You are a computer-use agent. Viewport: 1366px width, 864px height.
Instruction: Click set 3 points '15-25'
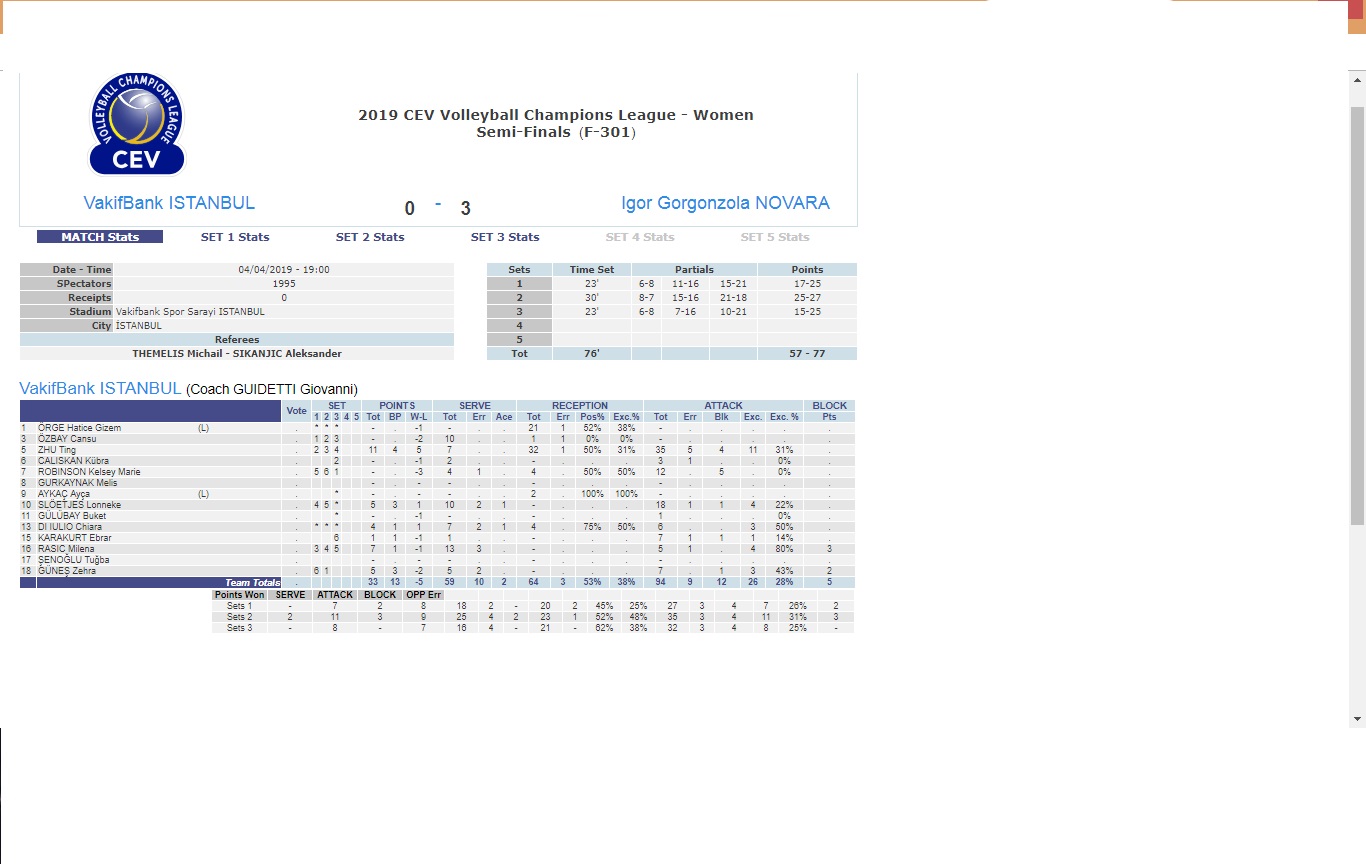click(x=807, y=312)
